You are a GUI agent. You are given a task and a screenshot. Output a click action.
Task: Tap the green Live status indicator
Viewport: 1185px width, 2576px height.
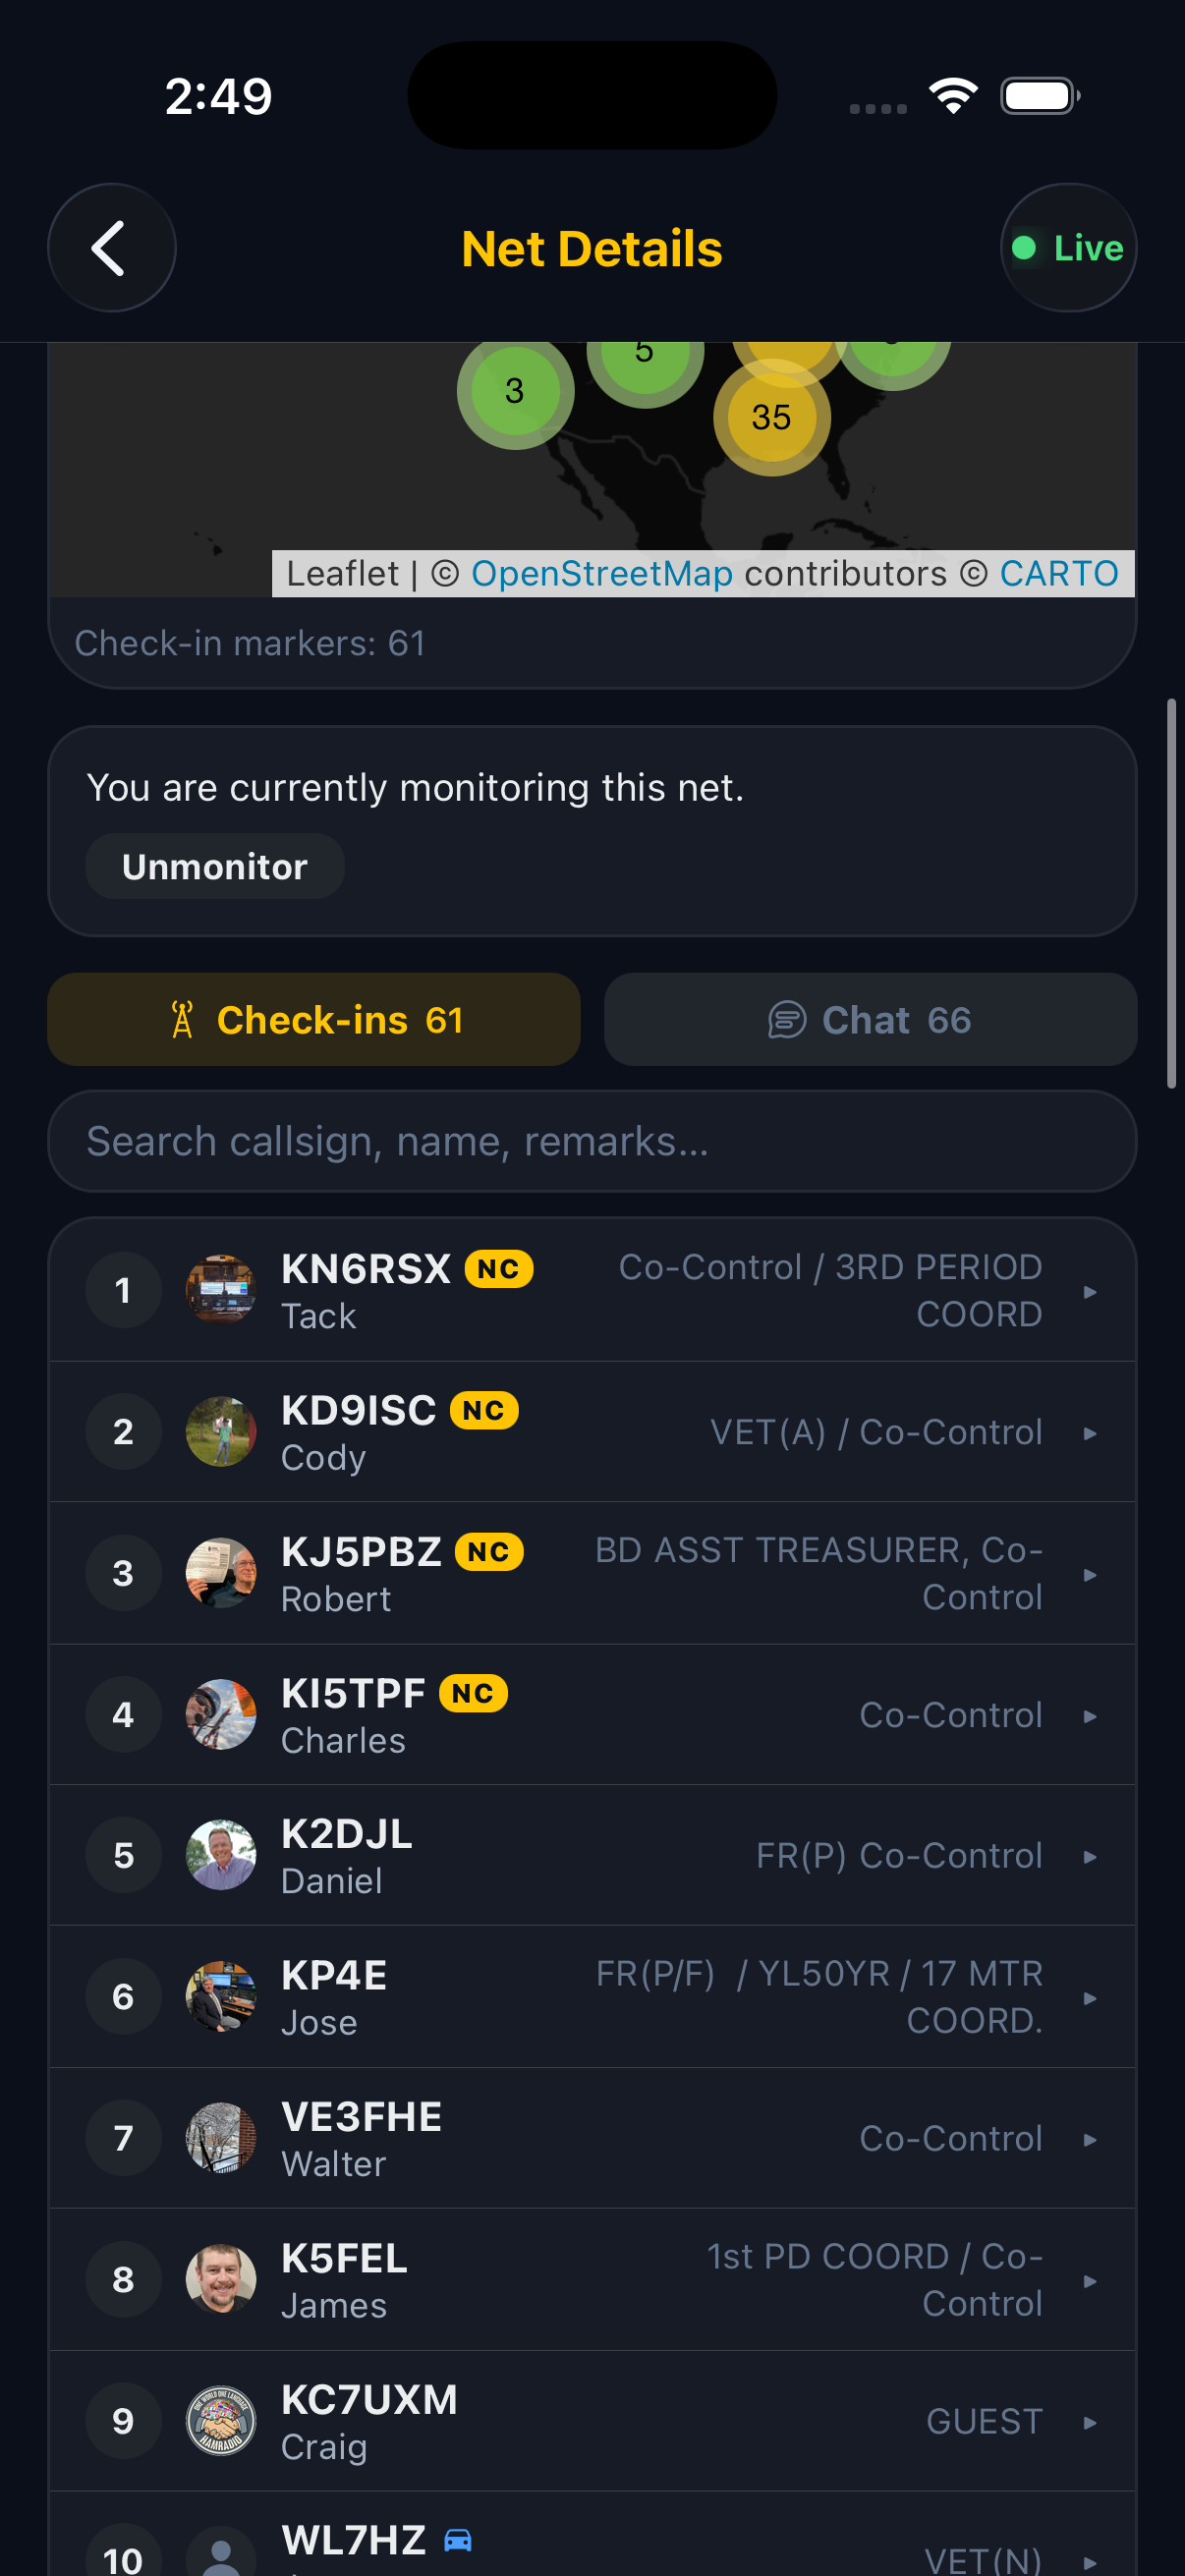pyautogui.click(x=1027, y=248)
